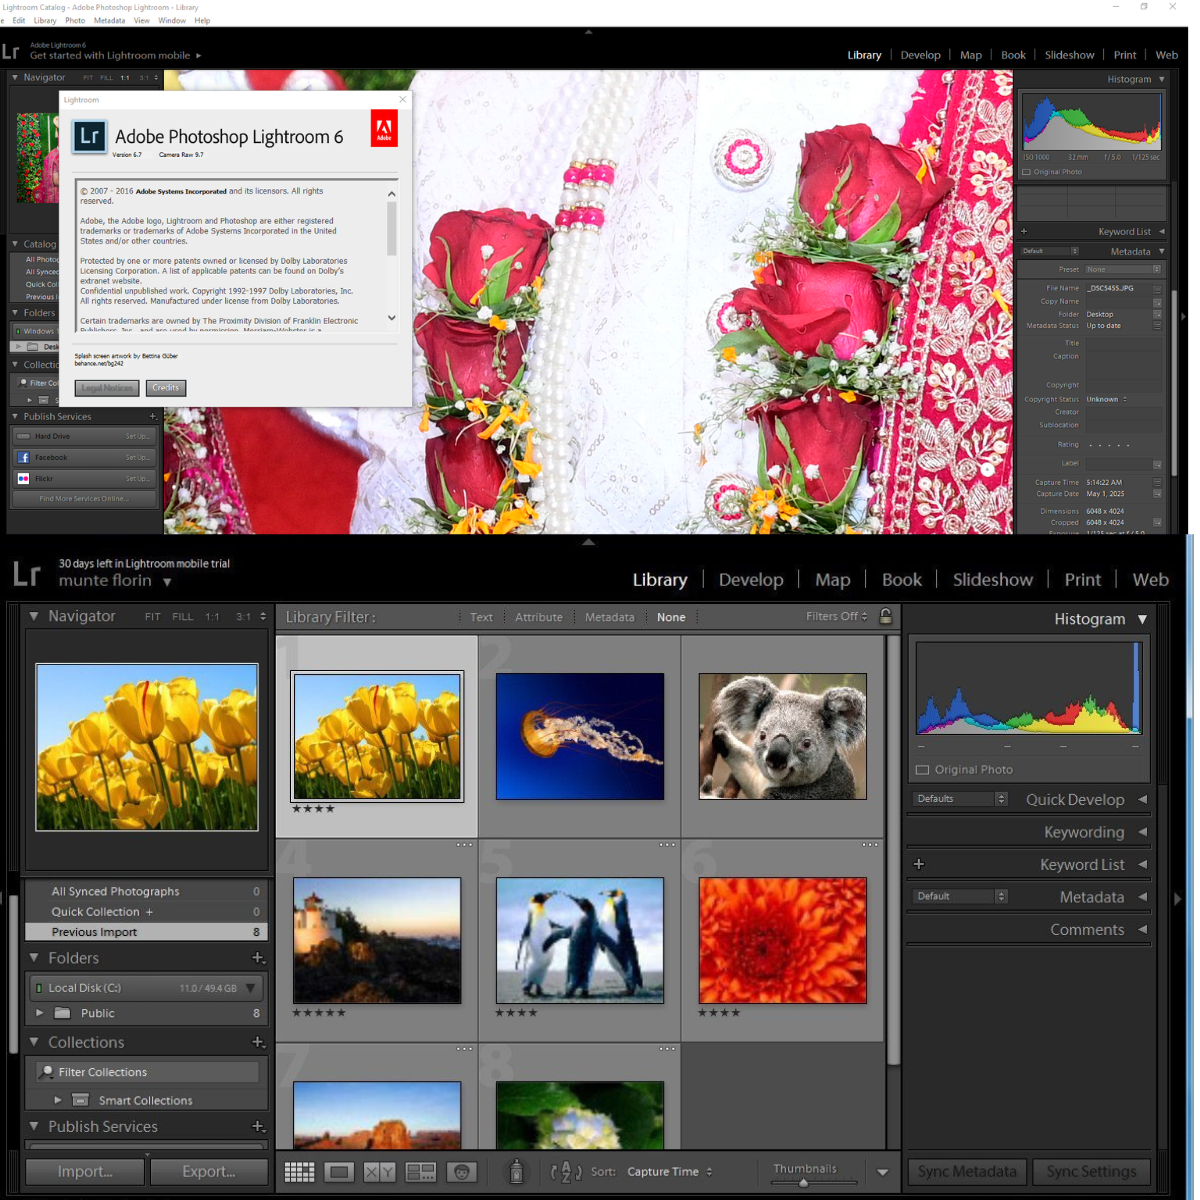Image resolution: width=1200 pixels, height=1200 pixels.
Task: Open Compare view (X|Y) icon
Action: 379,1172
